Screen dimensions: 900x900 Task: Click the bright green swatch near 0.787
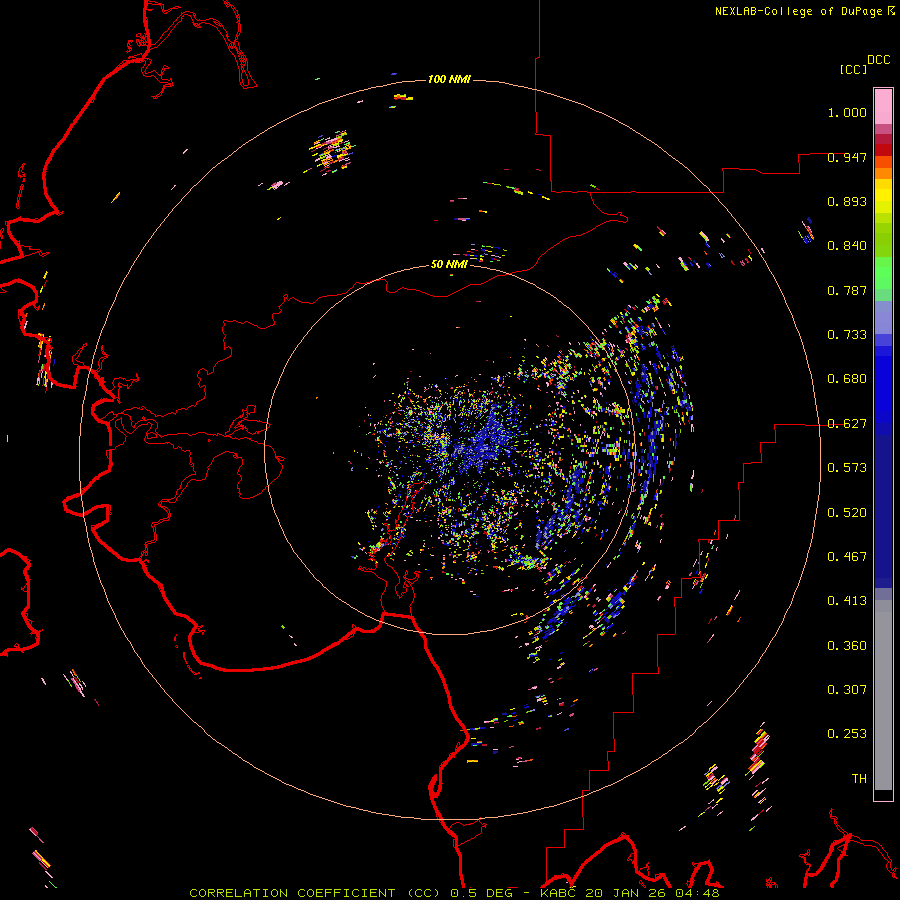883,273
